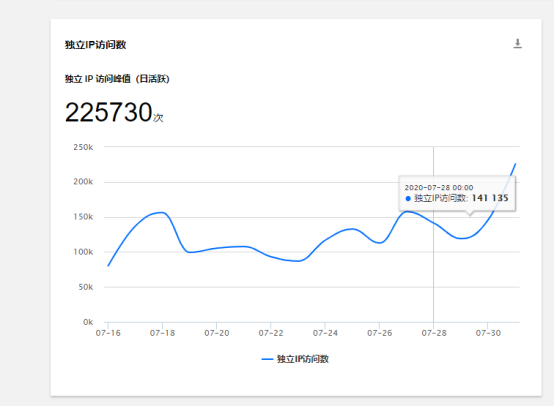This screenshot has width=554, height=407.
Task: Click the 100k y-axis label
Action: 83,252
